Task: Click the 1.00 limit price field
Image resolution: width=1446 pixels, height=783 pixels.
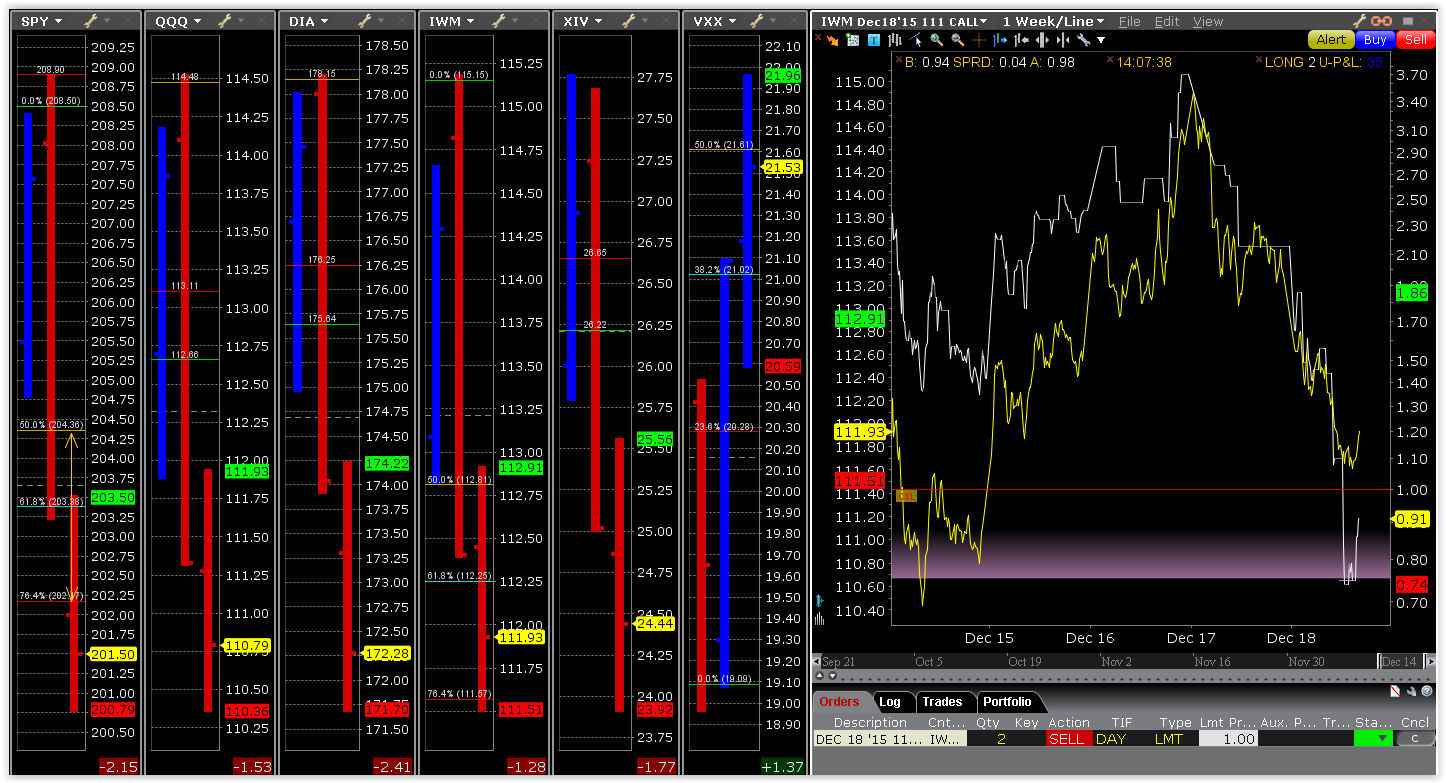Action: pos(1228,739)
